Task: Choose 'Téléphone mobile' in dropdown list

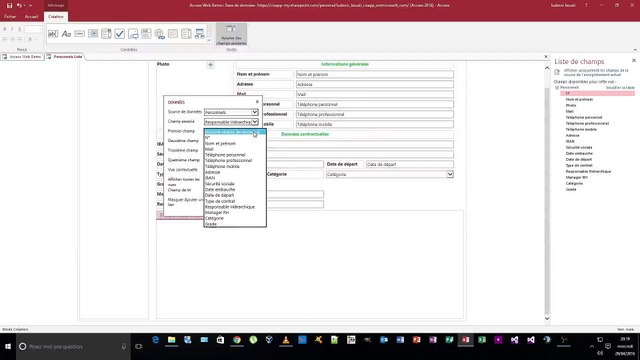Action: pyautogui.click(x=235, y=166)
